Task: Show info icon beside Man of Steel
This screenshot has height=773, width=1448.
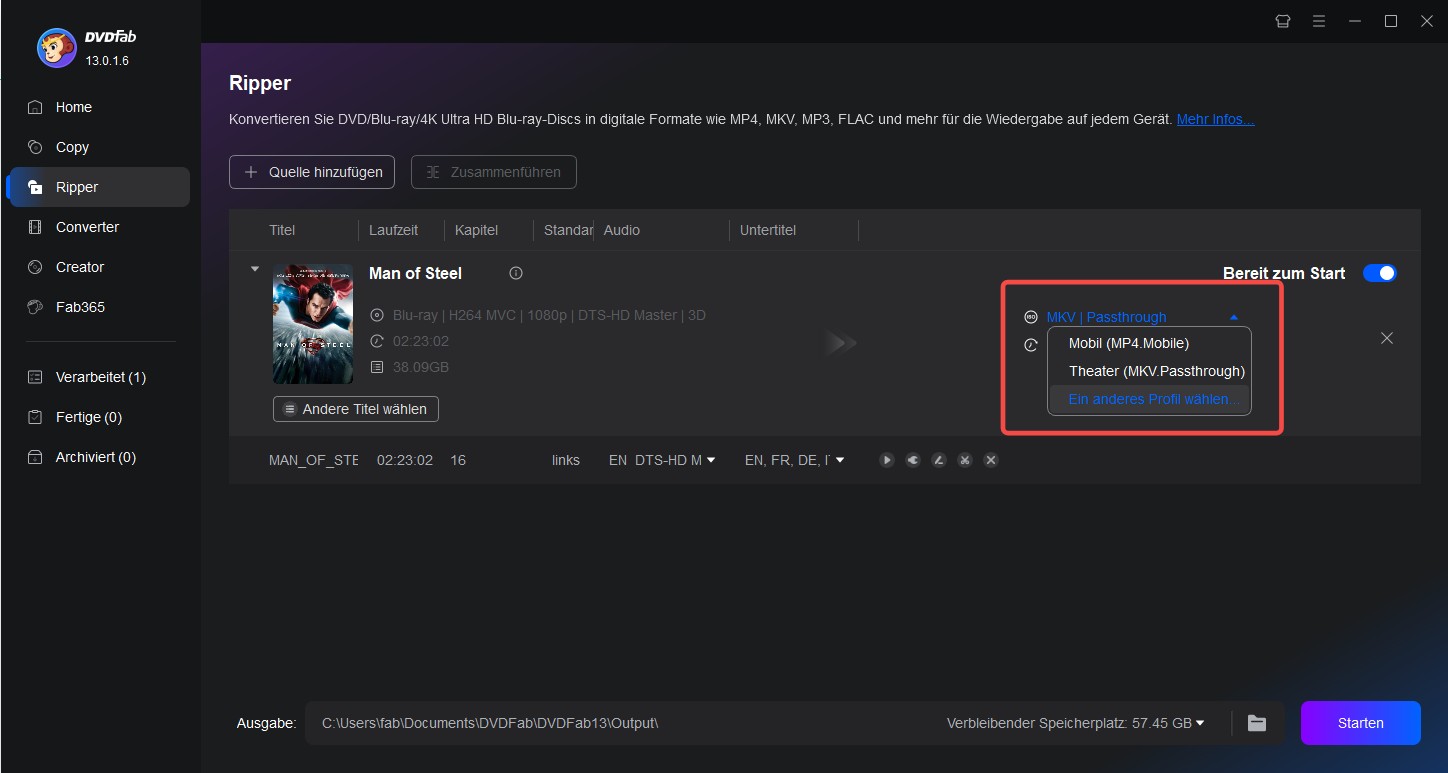Action: coord(516,273)
